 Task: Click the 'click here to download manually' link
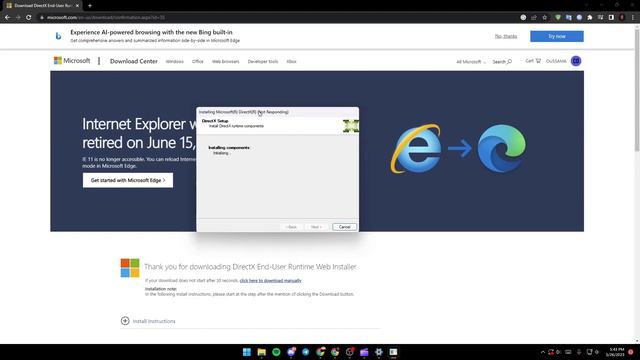pyautogui.click(x=270, y=280)
